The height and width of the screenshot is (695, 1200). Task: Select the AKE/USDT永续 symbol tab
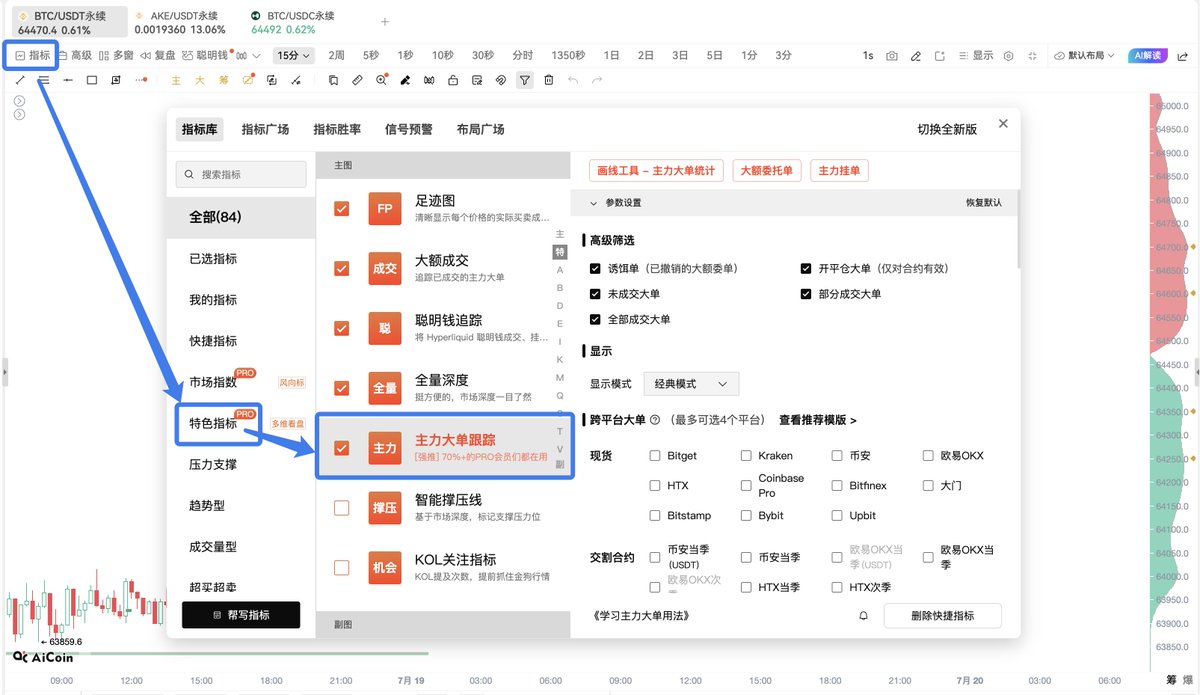tap(181, 21)
